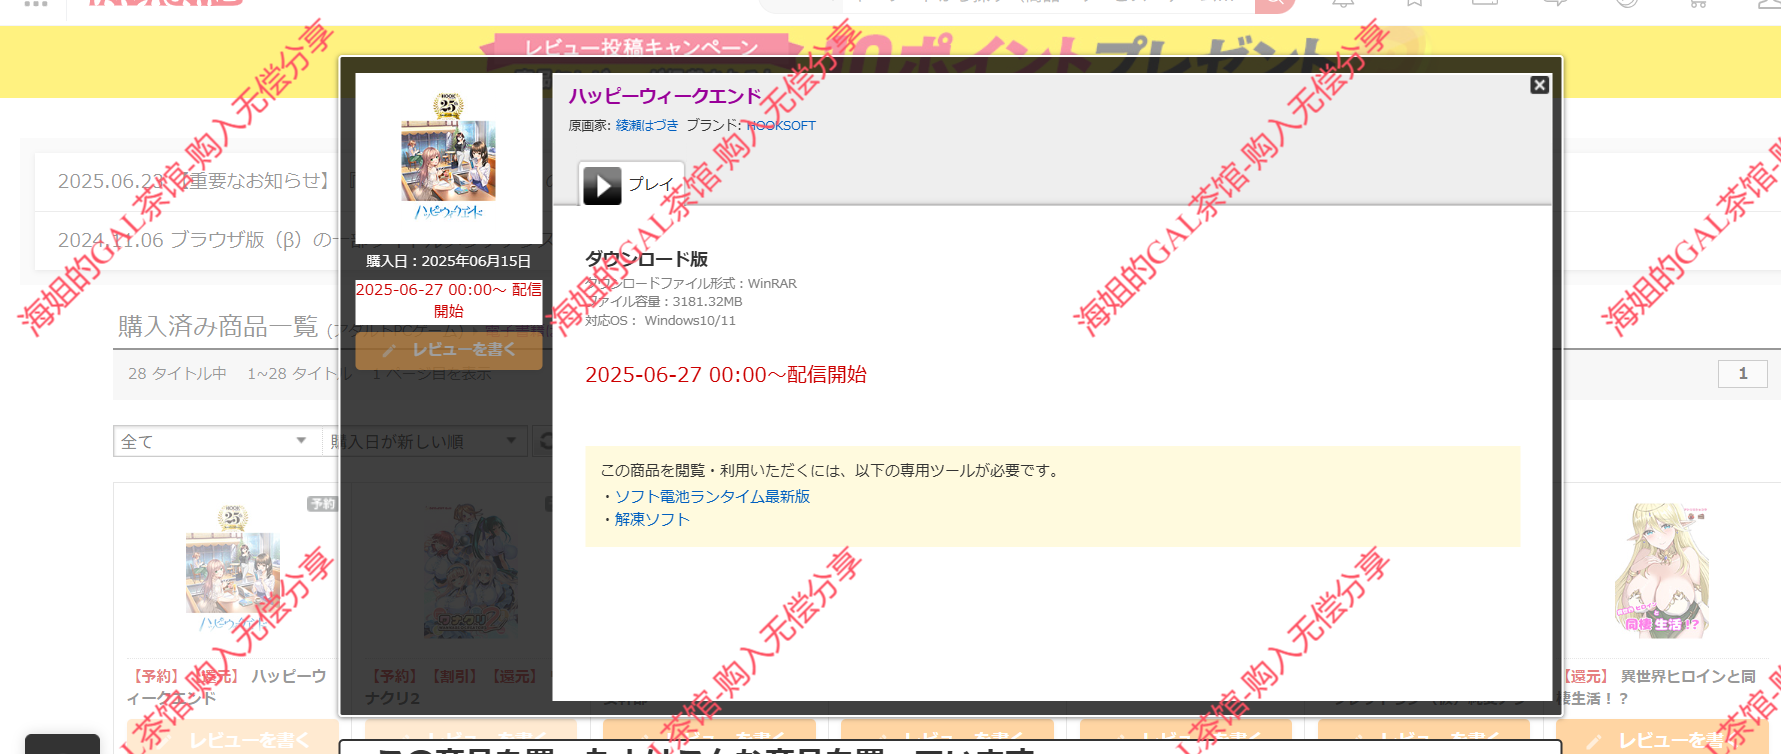Write review for list item ハッピーウィークエンド
This screenshot has width=1781, height=754.
tap(232, 739)
